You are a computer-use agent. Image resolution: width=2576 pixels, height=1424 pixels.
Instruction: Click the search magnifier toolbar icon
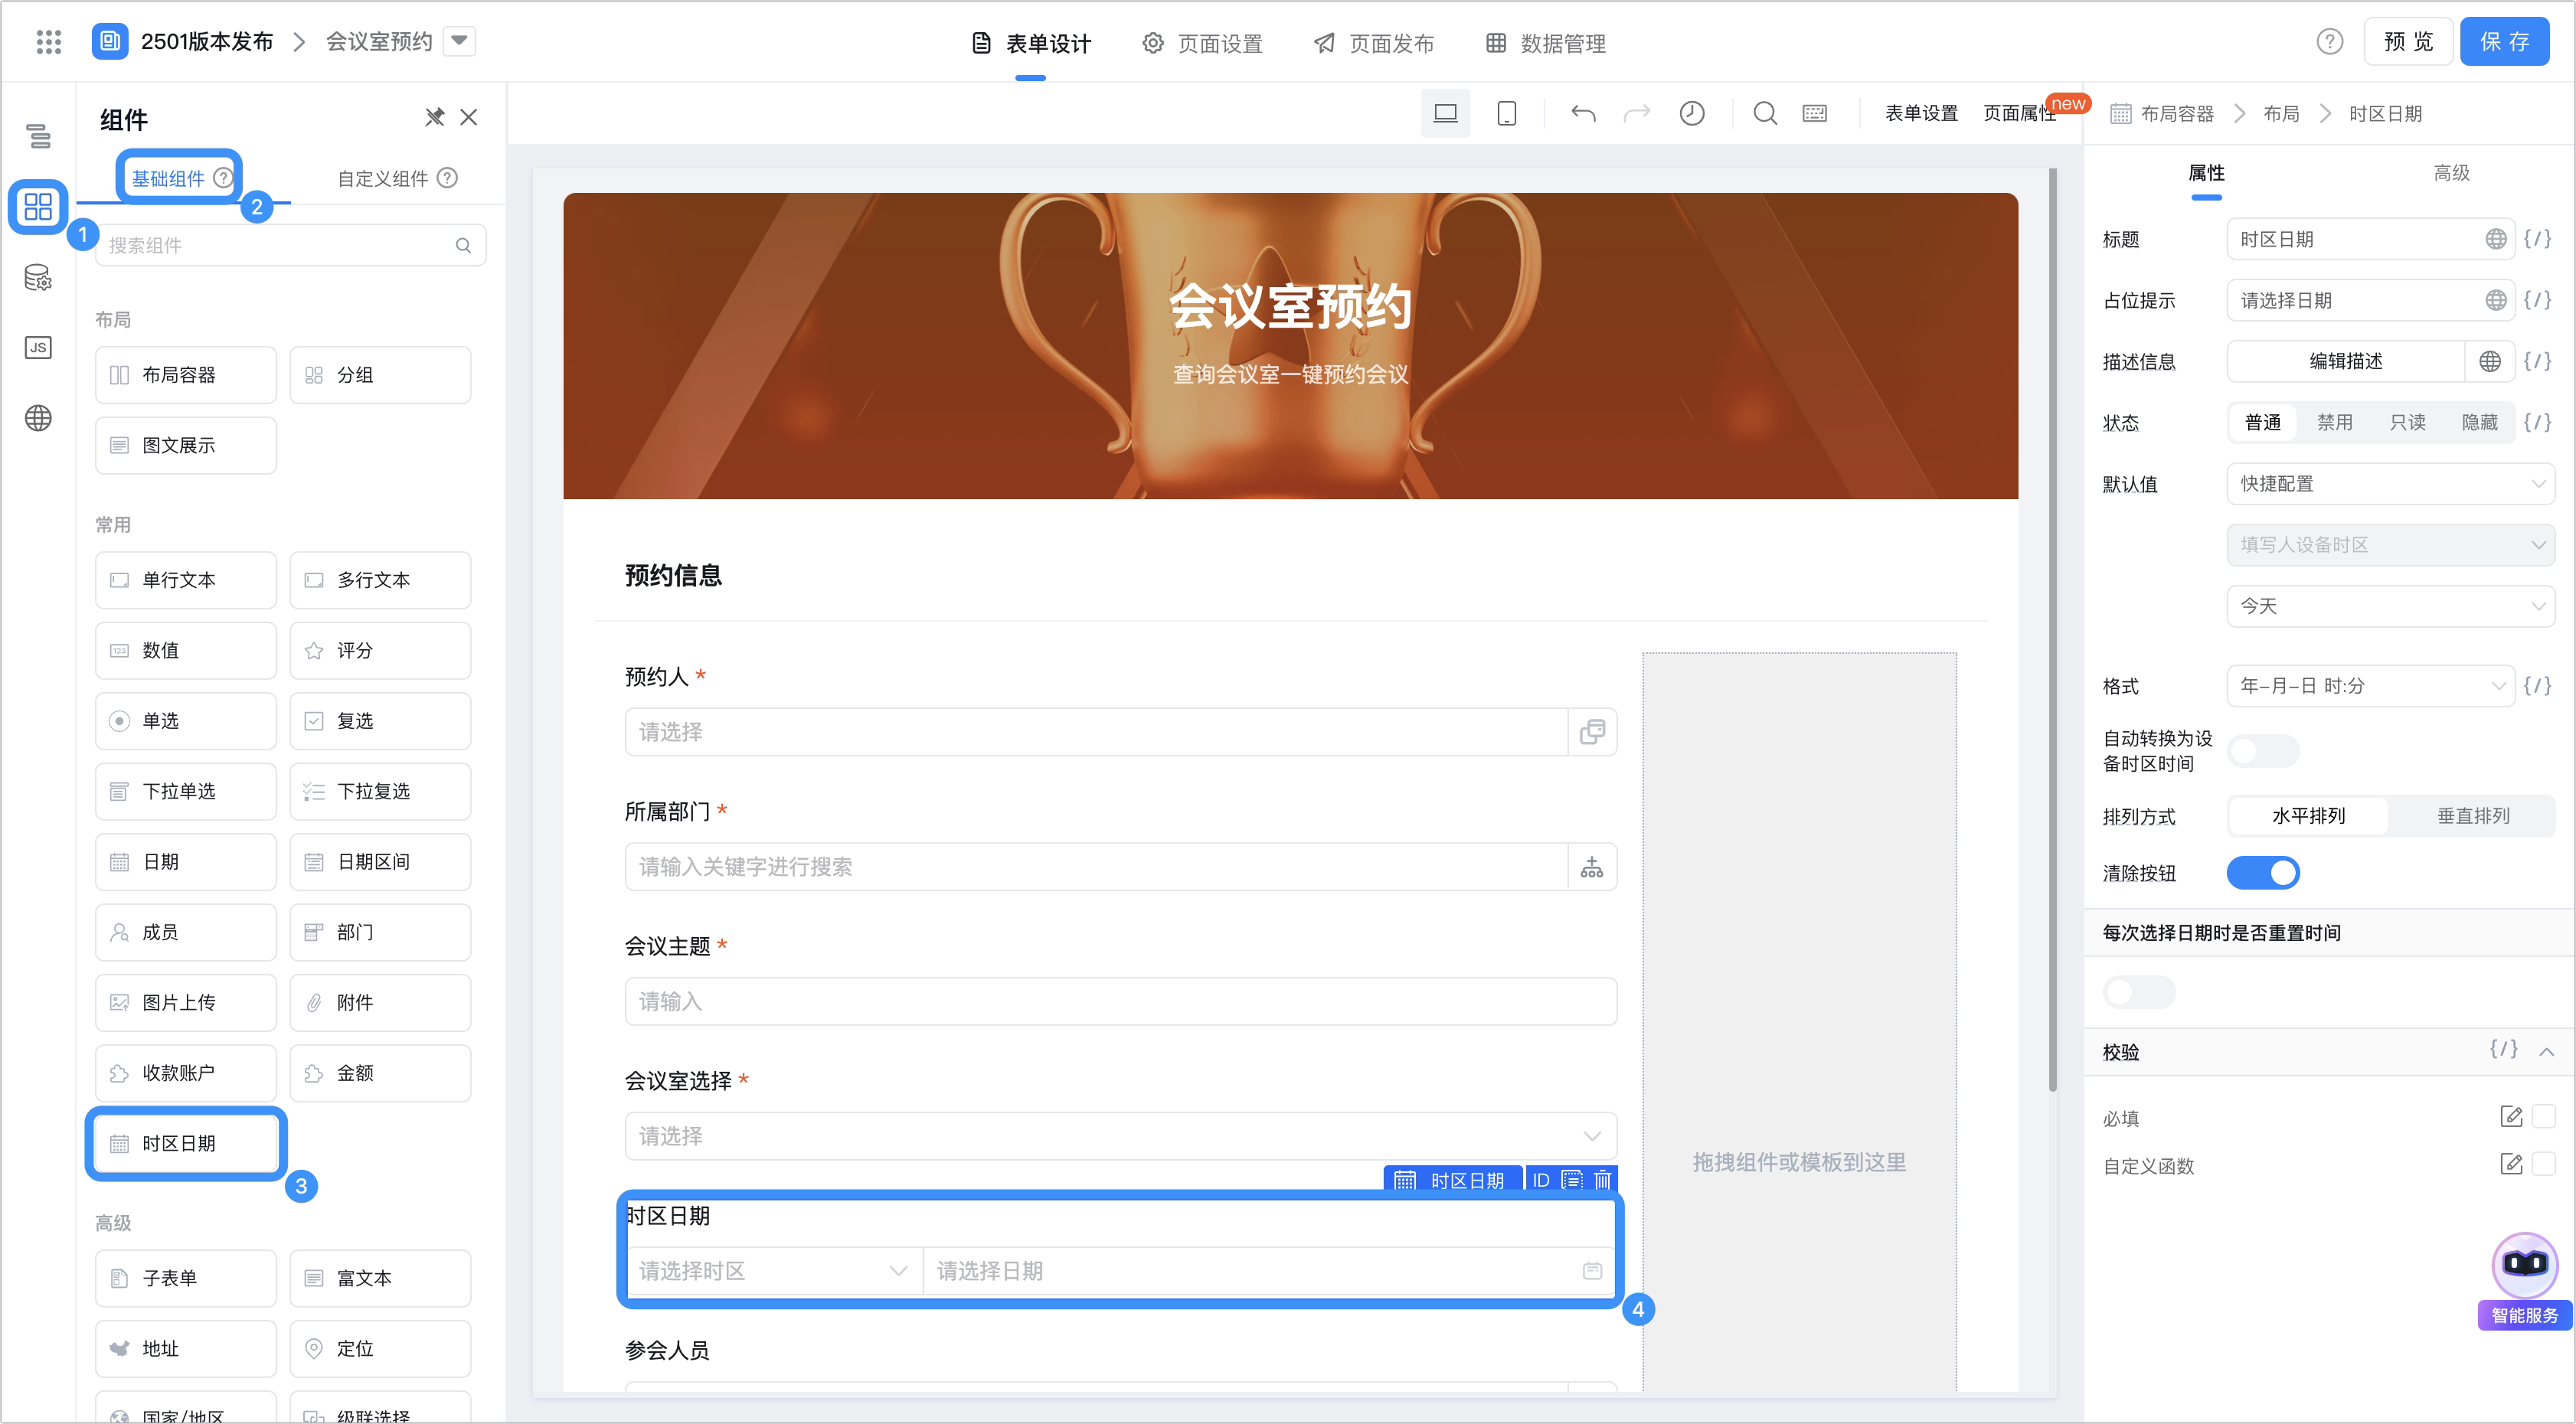[x=1765, y=113]
